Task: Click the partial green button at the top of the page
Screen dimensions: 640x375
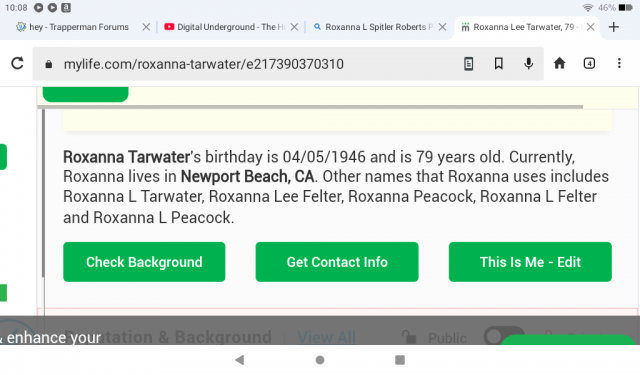Action: pos(85,94)
